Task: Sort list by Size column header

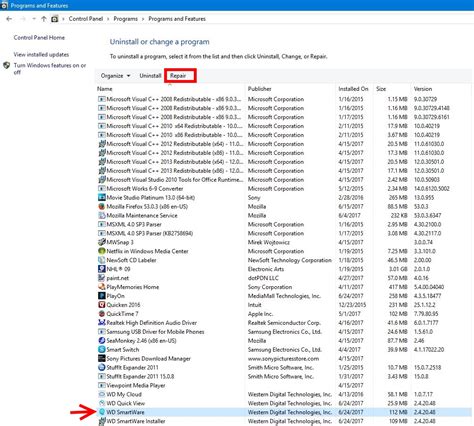Action: [x=381, y=89]
